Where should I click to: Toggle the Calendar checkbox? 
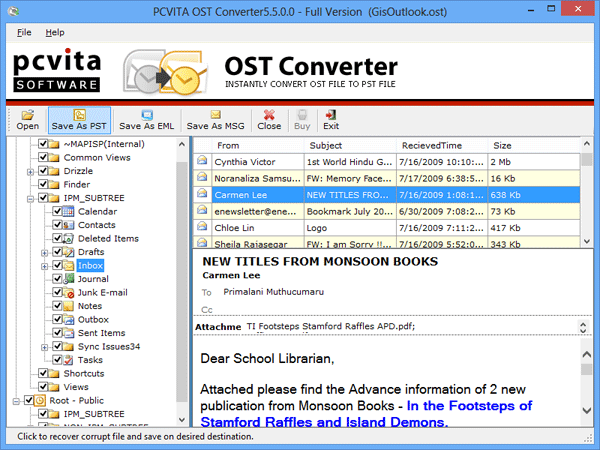tap(57, 211)
